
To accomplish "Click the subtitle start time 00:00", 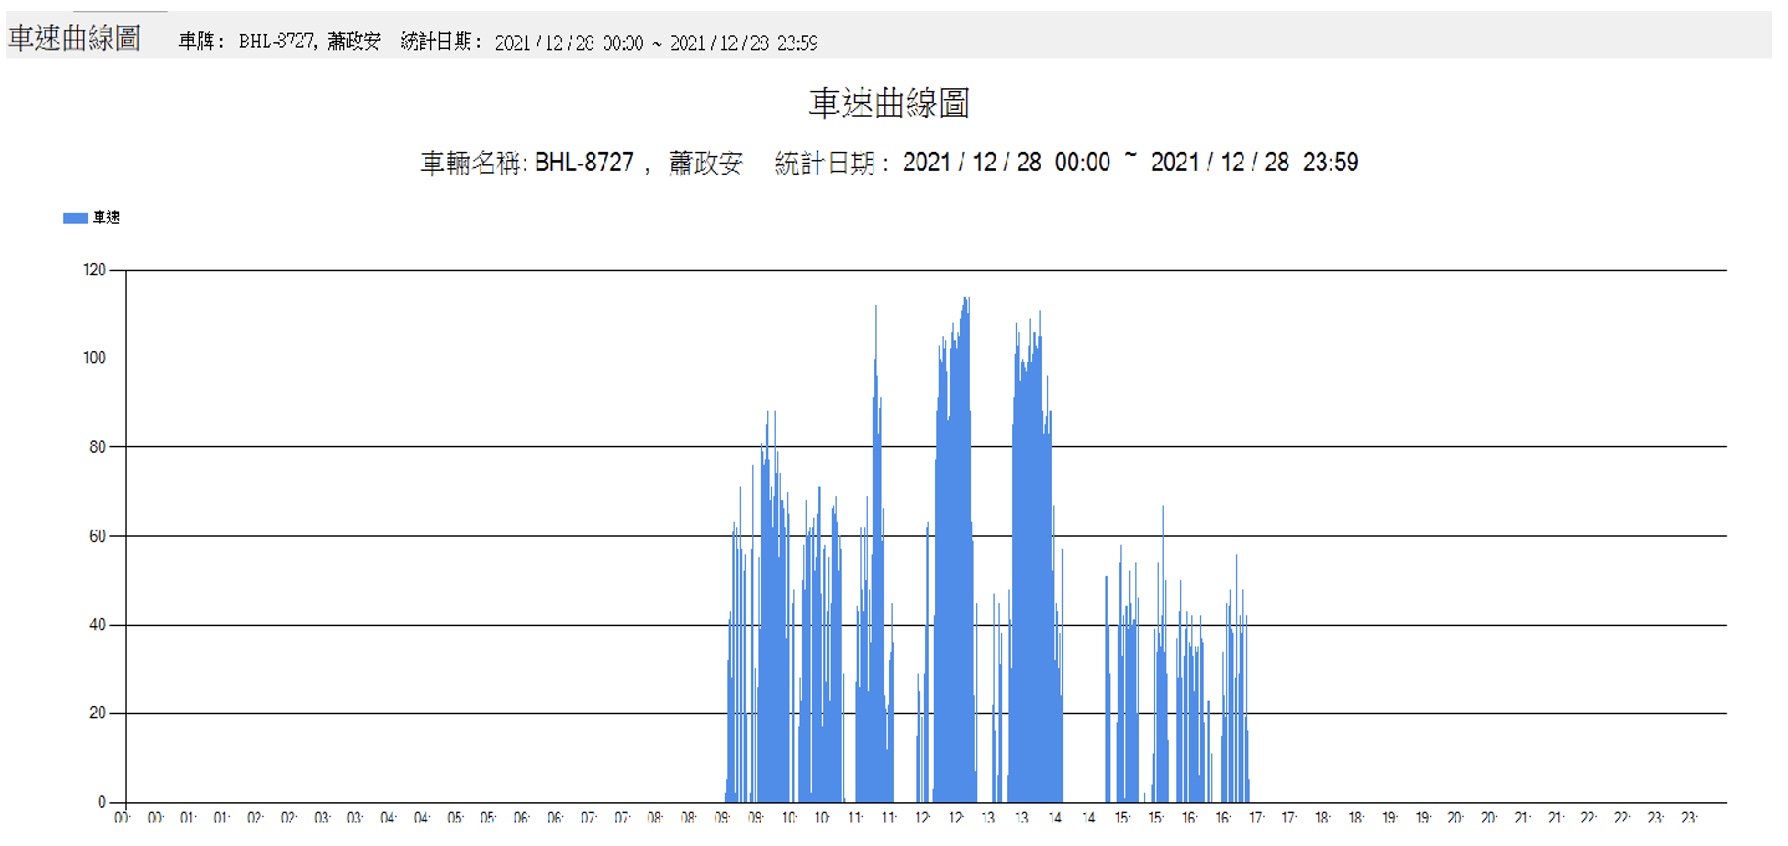I will tap(1082, 163).
